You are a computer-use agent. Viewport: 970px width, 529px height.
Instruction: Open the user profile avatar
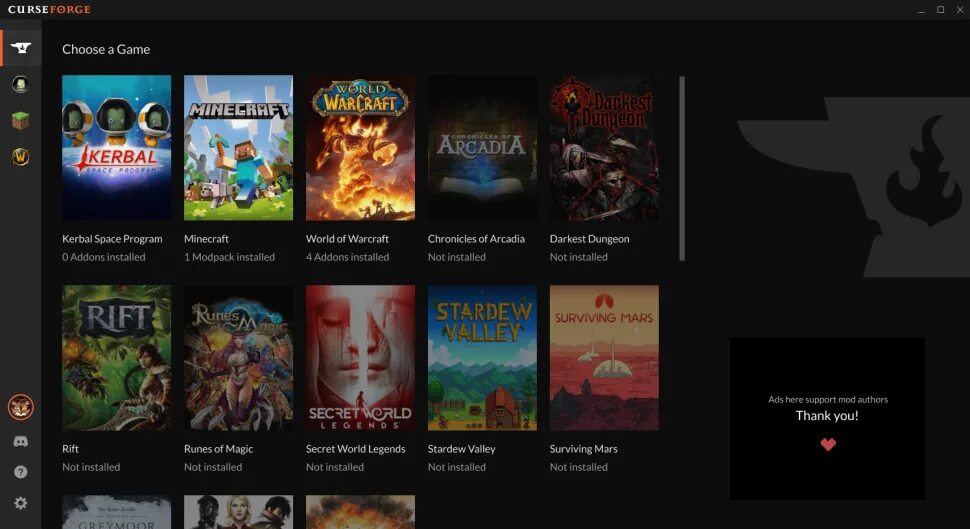20,407
